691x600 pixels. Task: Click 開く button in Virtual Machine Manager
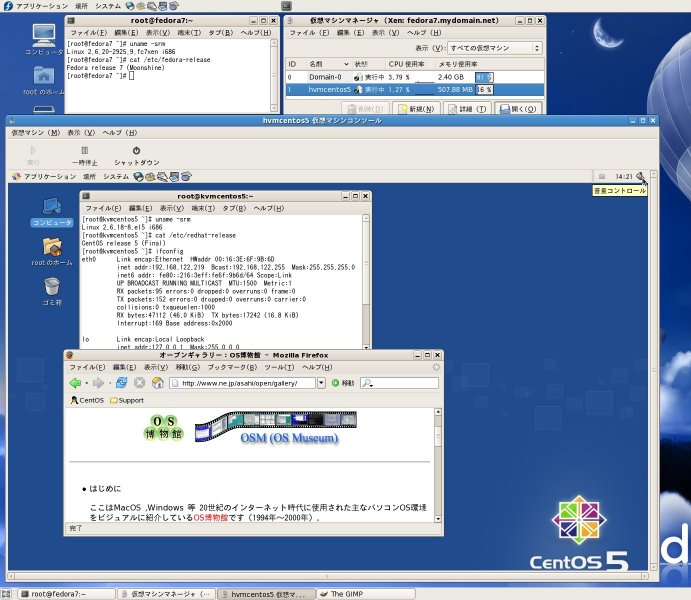point(518,108)
